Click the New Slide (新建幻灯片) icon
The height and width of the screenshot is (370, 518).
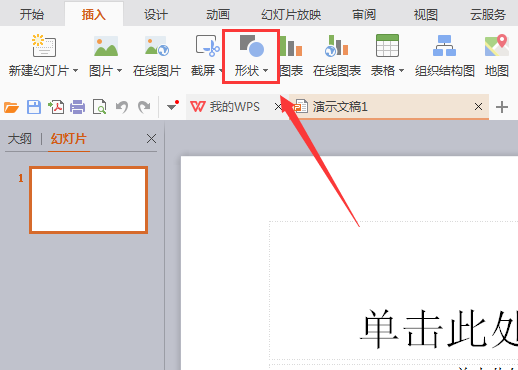(x=44, y=45)
